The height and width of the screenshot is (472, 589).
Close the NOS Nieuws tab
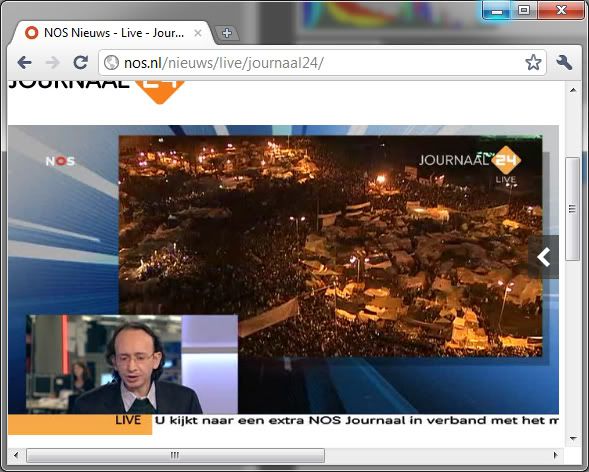tap(198, 33)
